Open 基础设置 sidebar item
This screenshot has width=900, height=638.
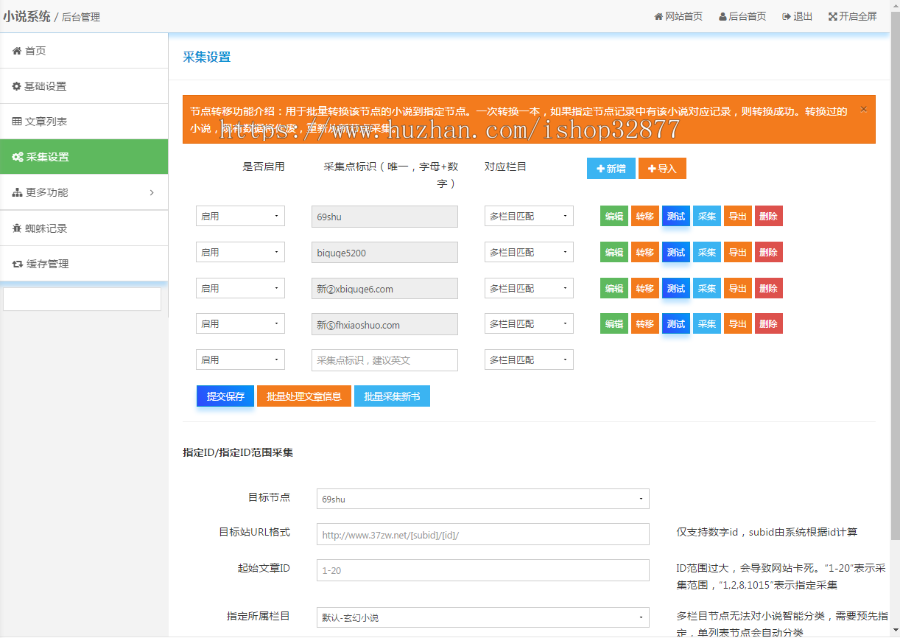tap(84, 86)
